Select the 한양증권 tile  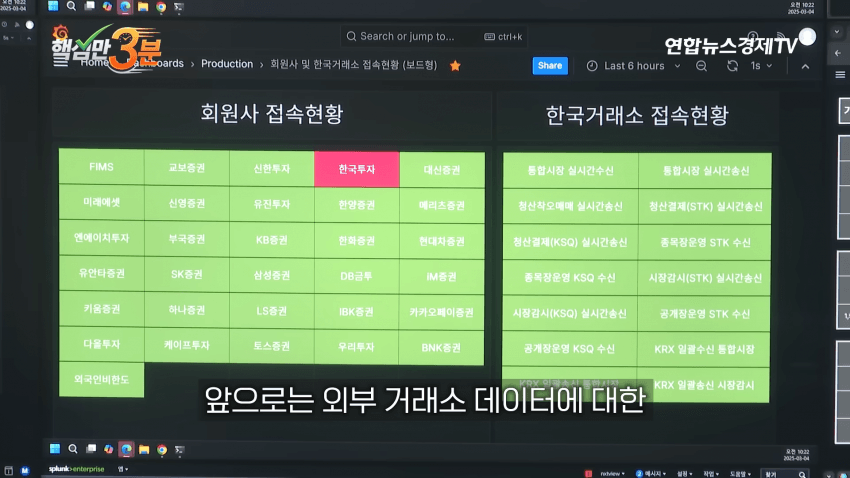(357, 205)
